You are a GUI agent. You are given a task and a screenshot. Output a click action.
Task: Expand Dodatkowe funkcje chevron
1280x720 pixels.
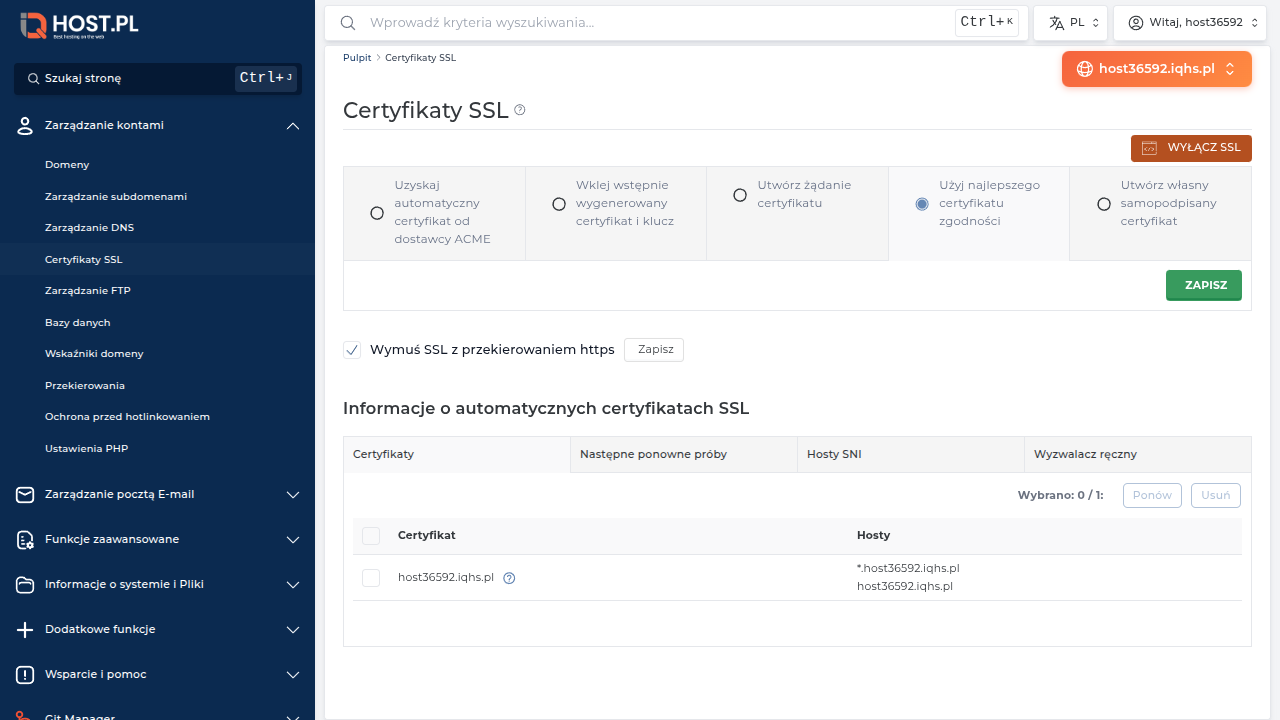click(x=293, y=630)
